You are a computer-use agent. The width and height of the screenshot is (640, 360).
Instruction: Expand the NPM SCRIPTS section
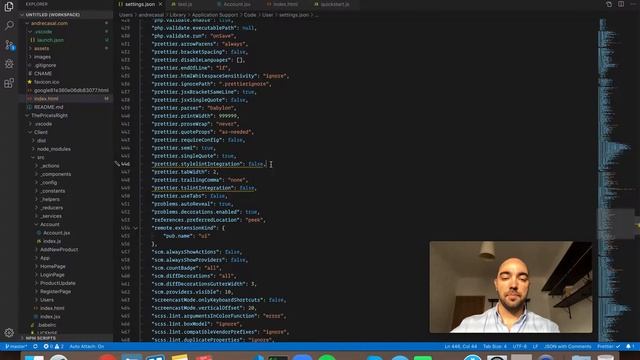click(x=40, y=338)
